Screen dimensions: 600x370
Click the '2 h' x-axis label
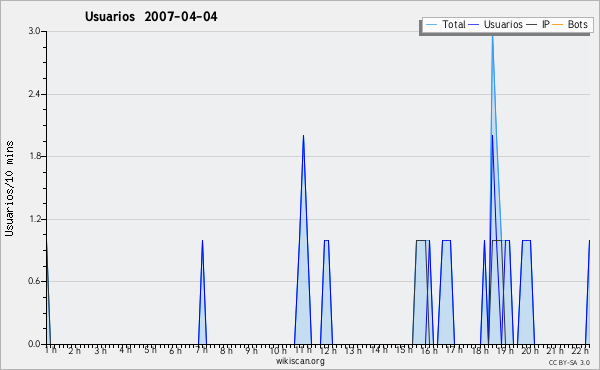pyautogui.click(x=75, y=350)
